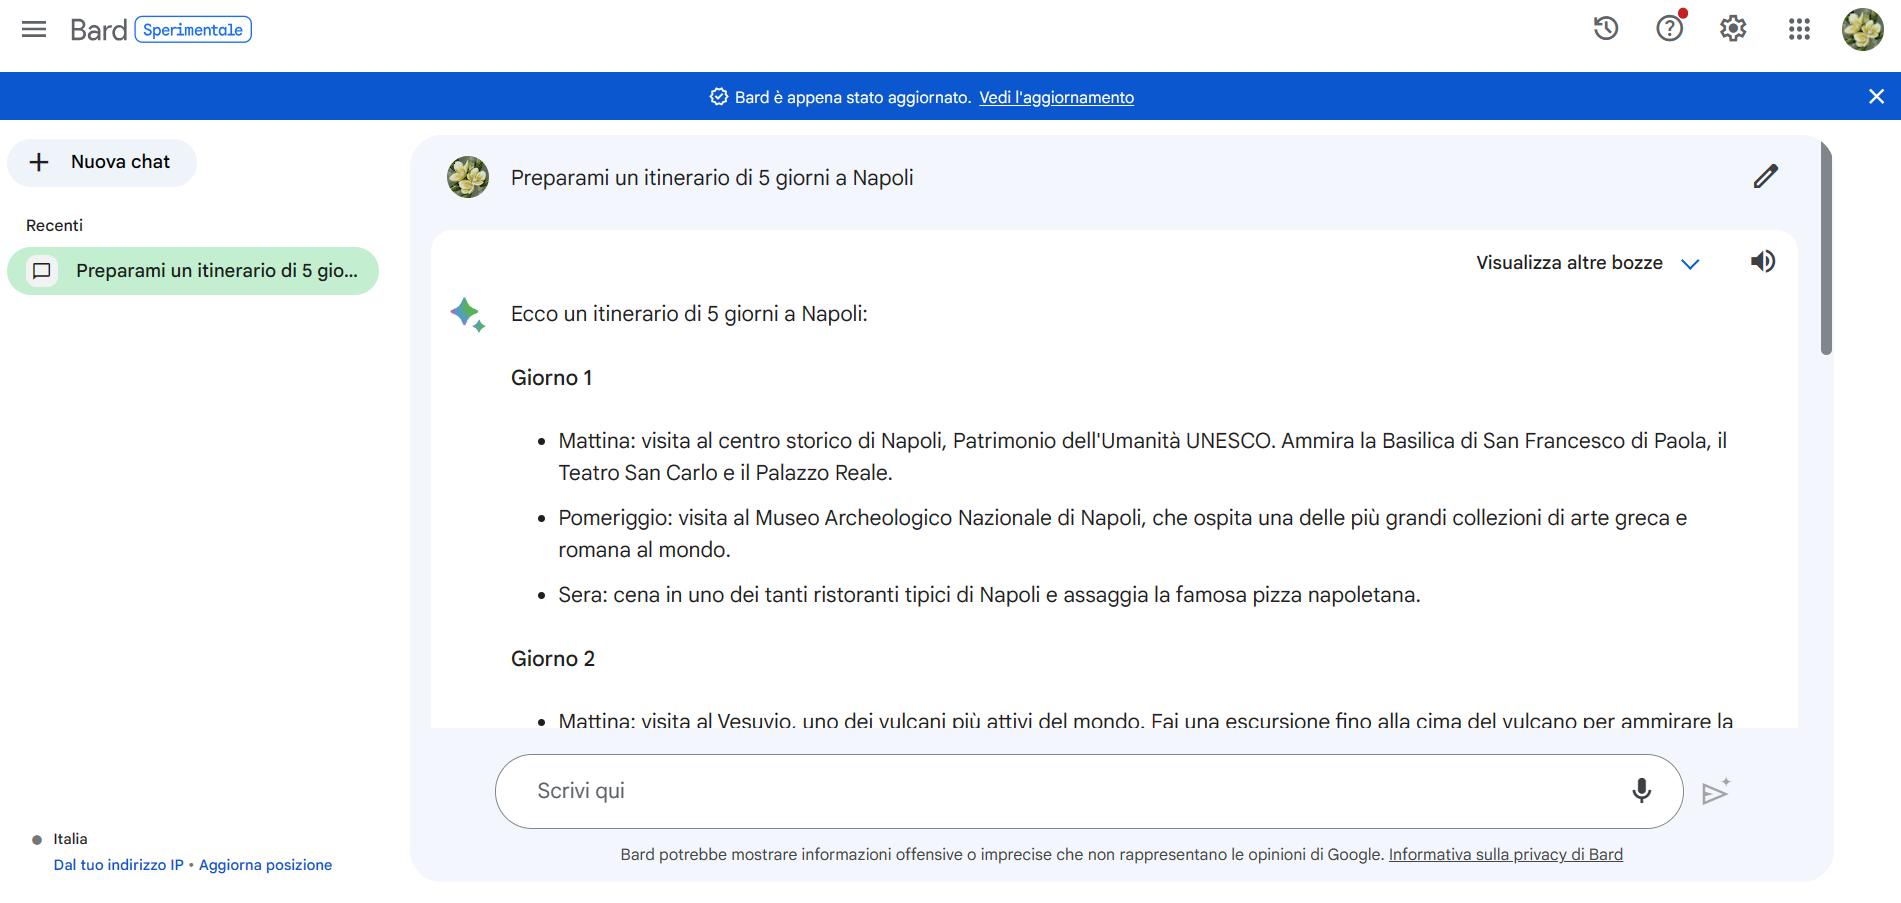Open settings gear icon
The image size is (1901, 903).
click(x=1733, y=28)
